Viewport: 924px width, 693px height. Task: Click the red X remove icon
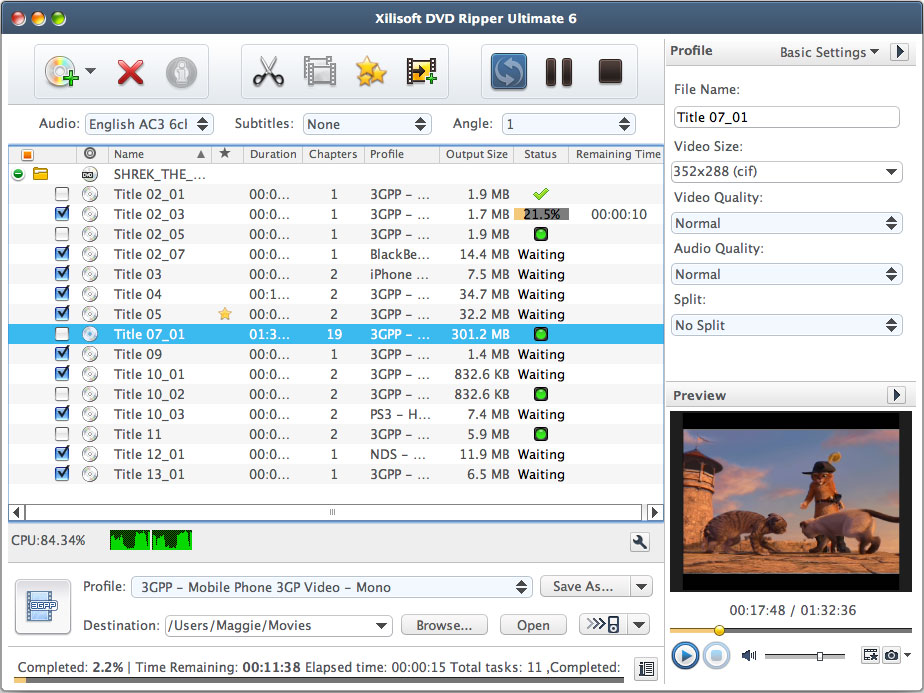pyautogui.click(x=130, y=72)
